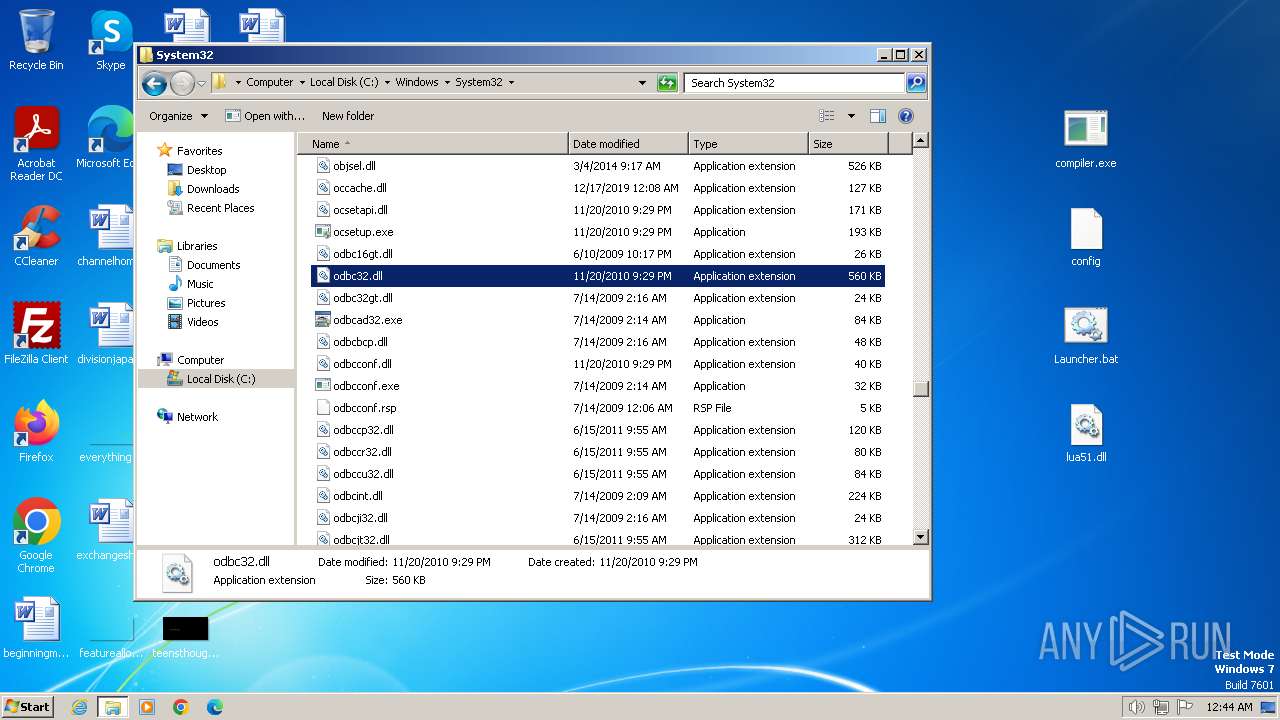This screenshot has height=720, width=1280.
Task: Sort by the Size column header
Action: (848, 144)
